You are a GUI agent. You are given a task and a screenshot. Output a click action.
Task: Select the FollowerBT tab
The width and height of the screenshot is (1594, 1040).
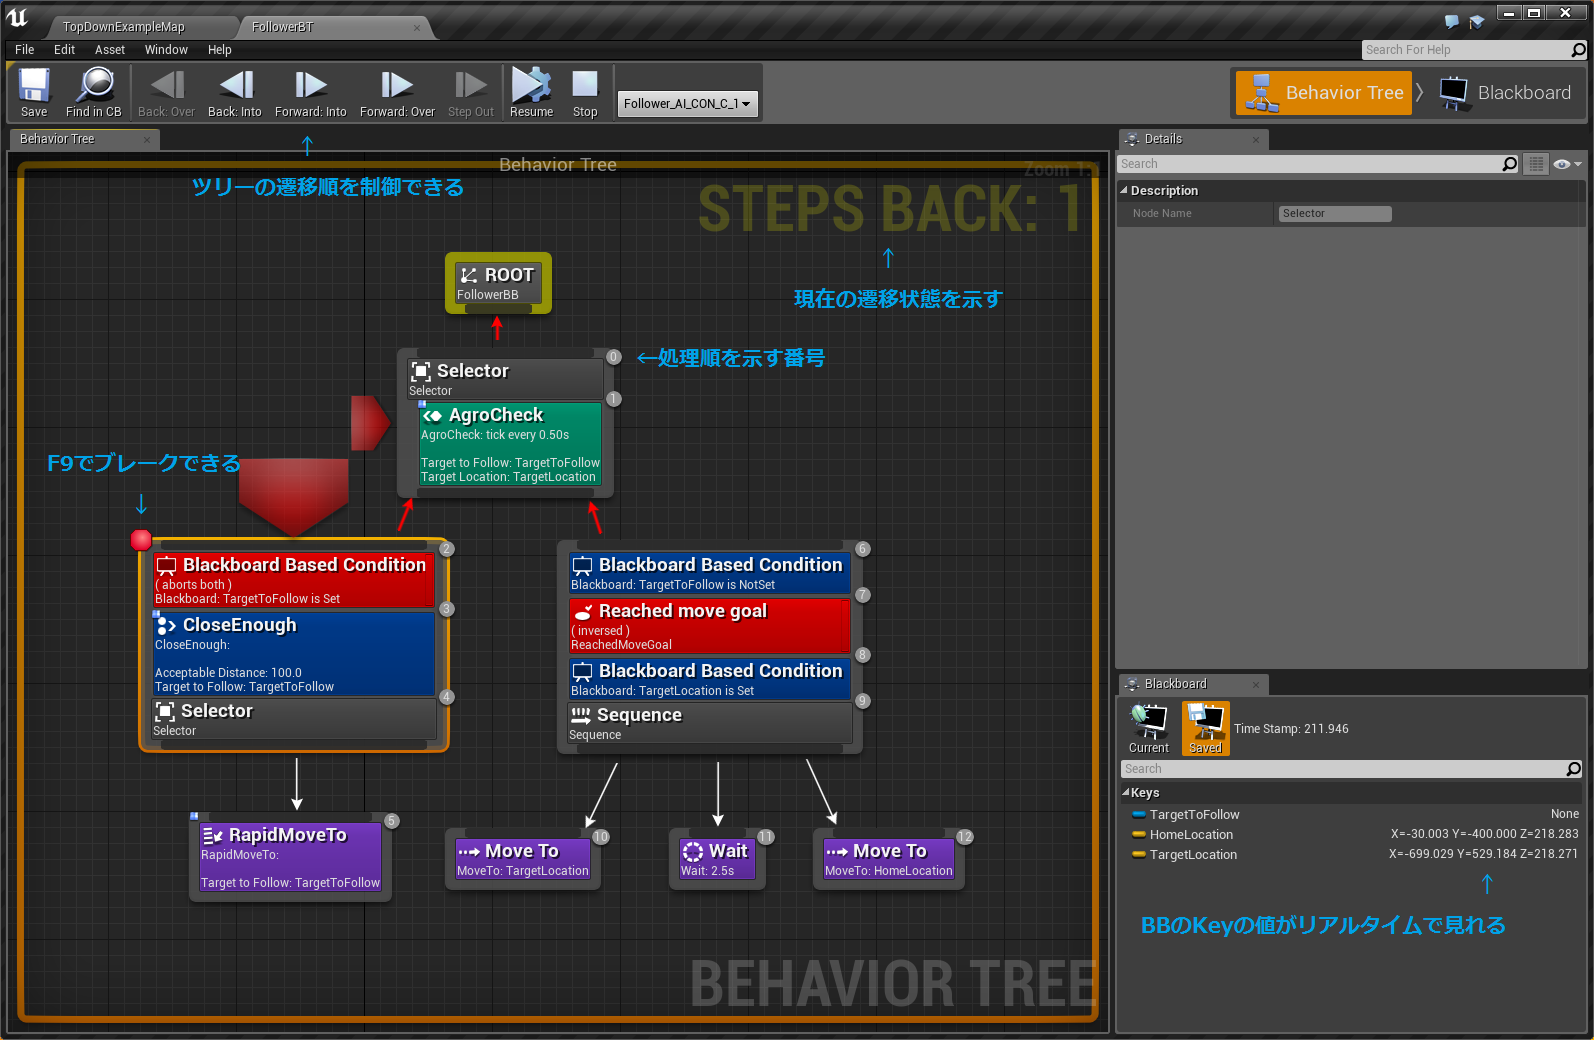pos(283,27)
